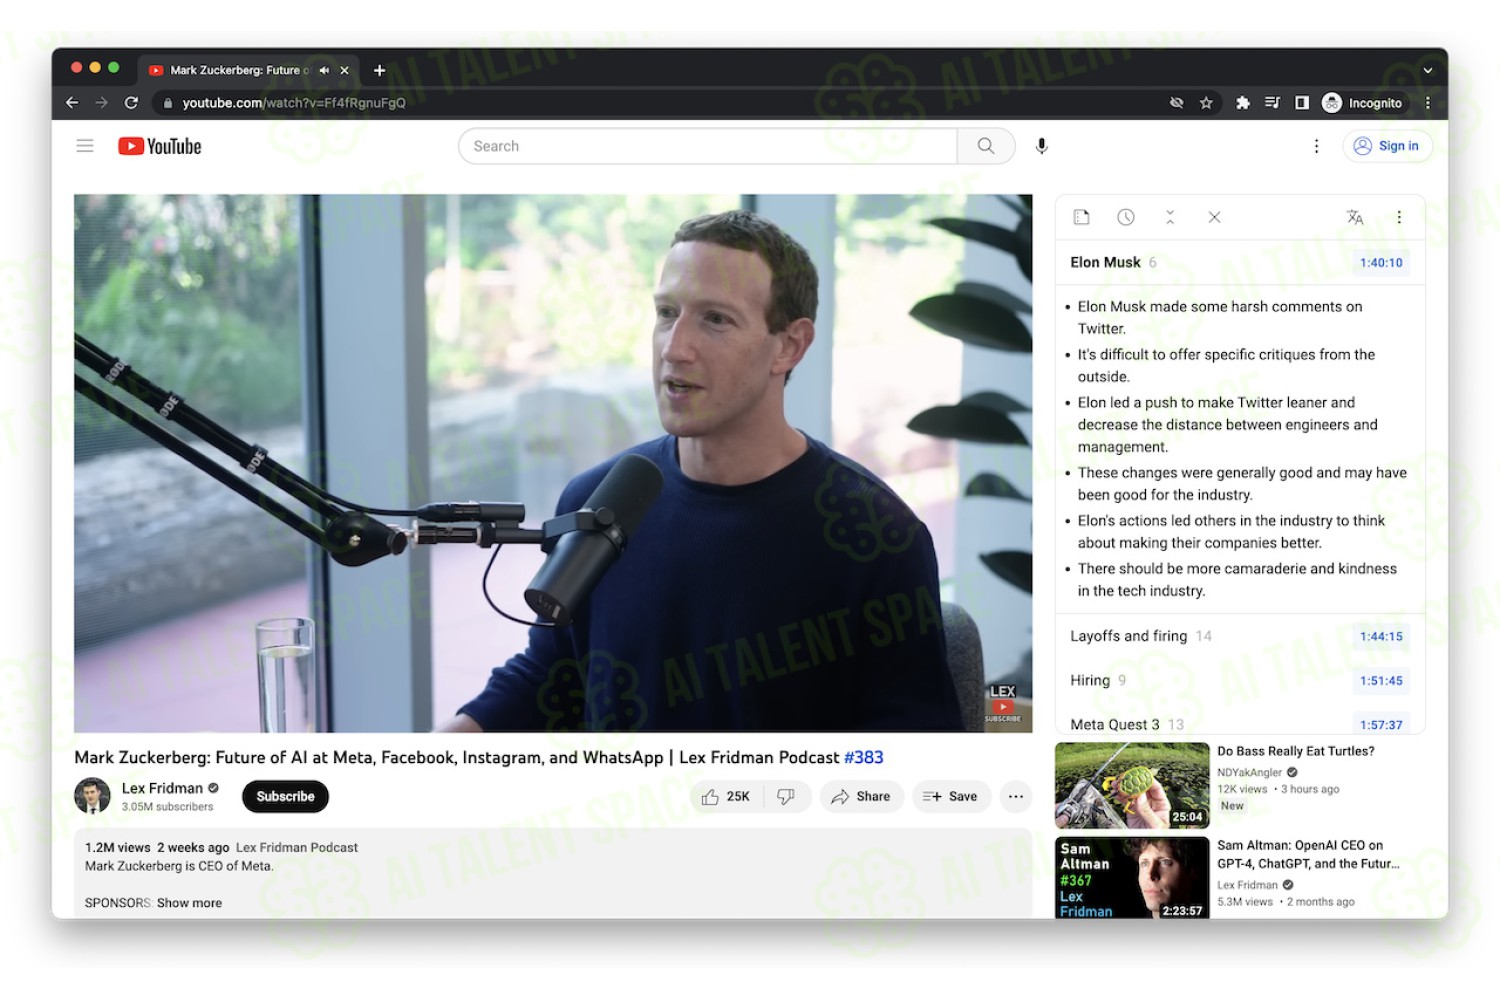This screenshot has width=1500, height=1000.
Task: Jump to timestamp 1:44:15
Action: pyautogui.click(x=1380, y=636)
